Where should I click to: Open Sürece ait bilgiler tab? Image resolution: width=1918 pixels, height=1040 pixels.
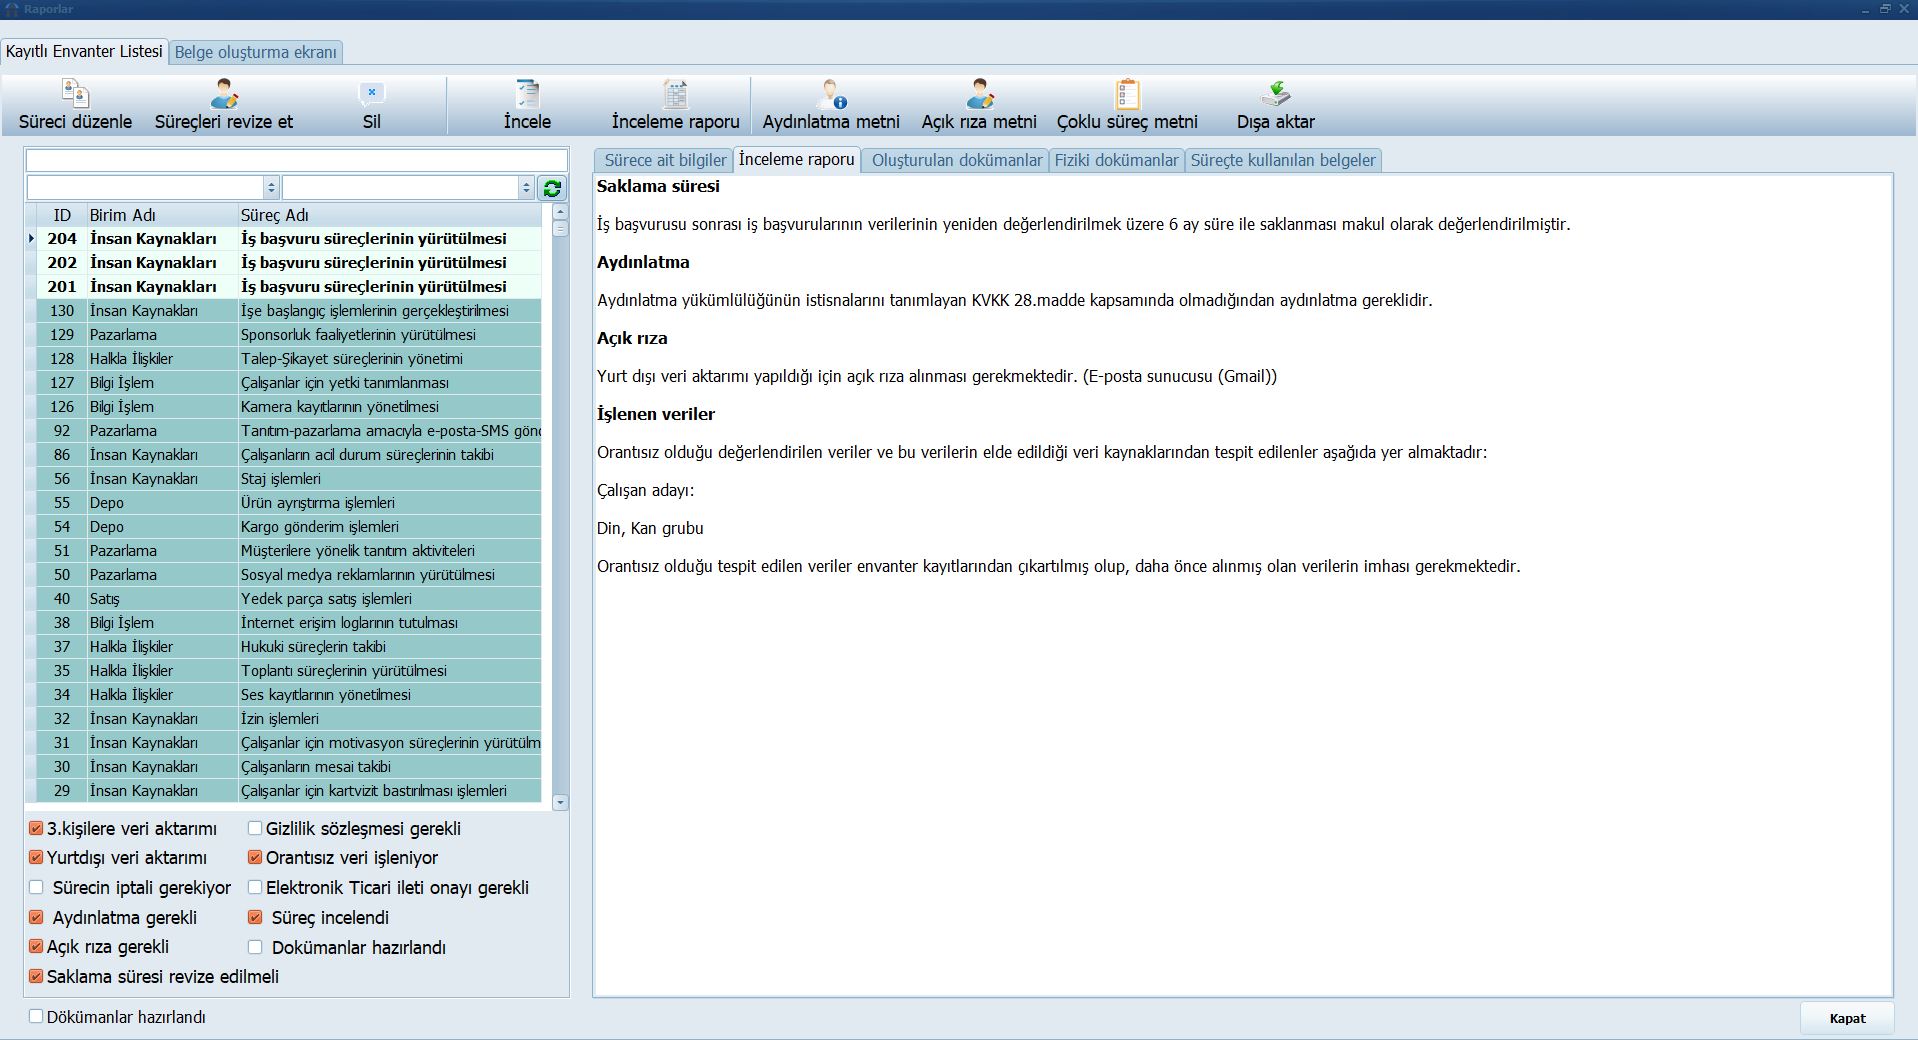click(665, 160)
